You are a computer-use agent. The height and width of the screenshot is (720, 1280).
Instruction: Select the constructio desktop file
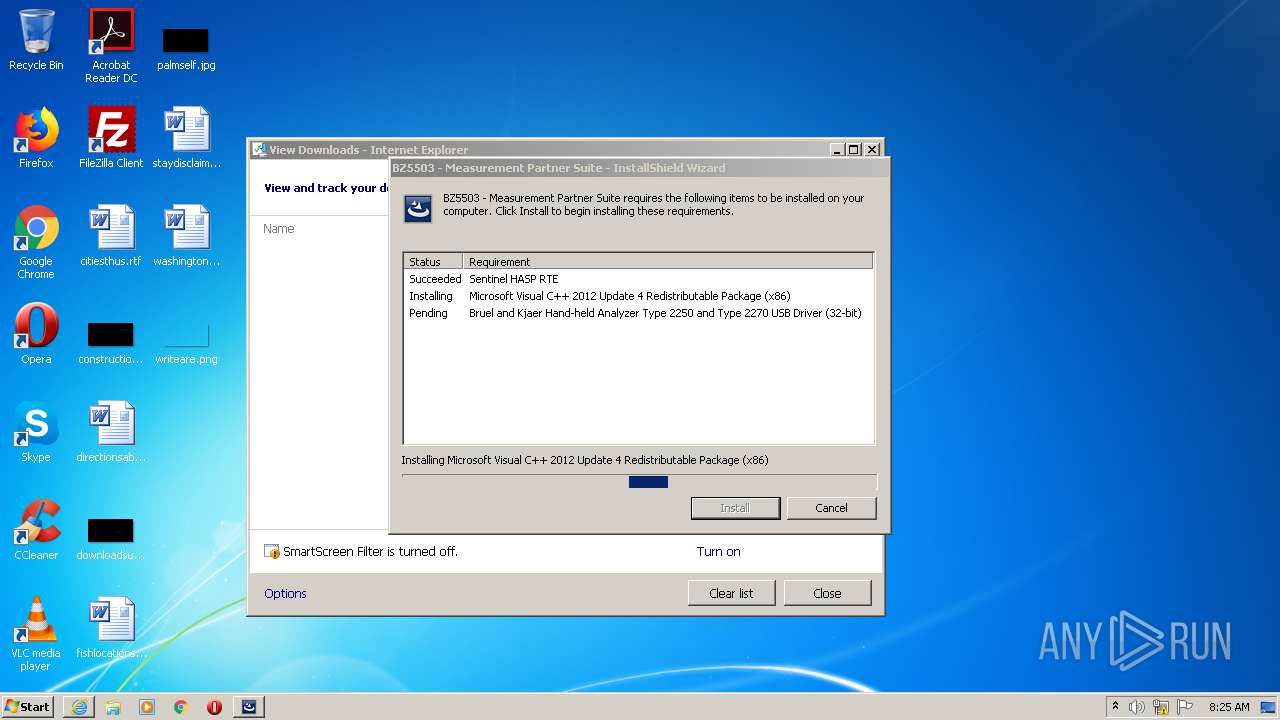tap(111, 342)
